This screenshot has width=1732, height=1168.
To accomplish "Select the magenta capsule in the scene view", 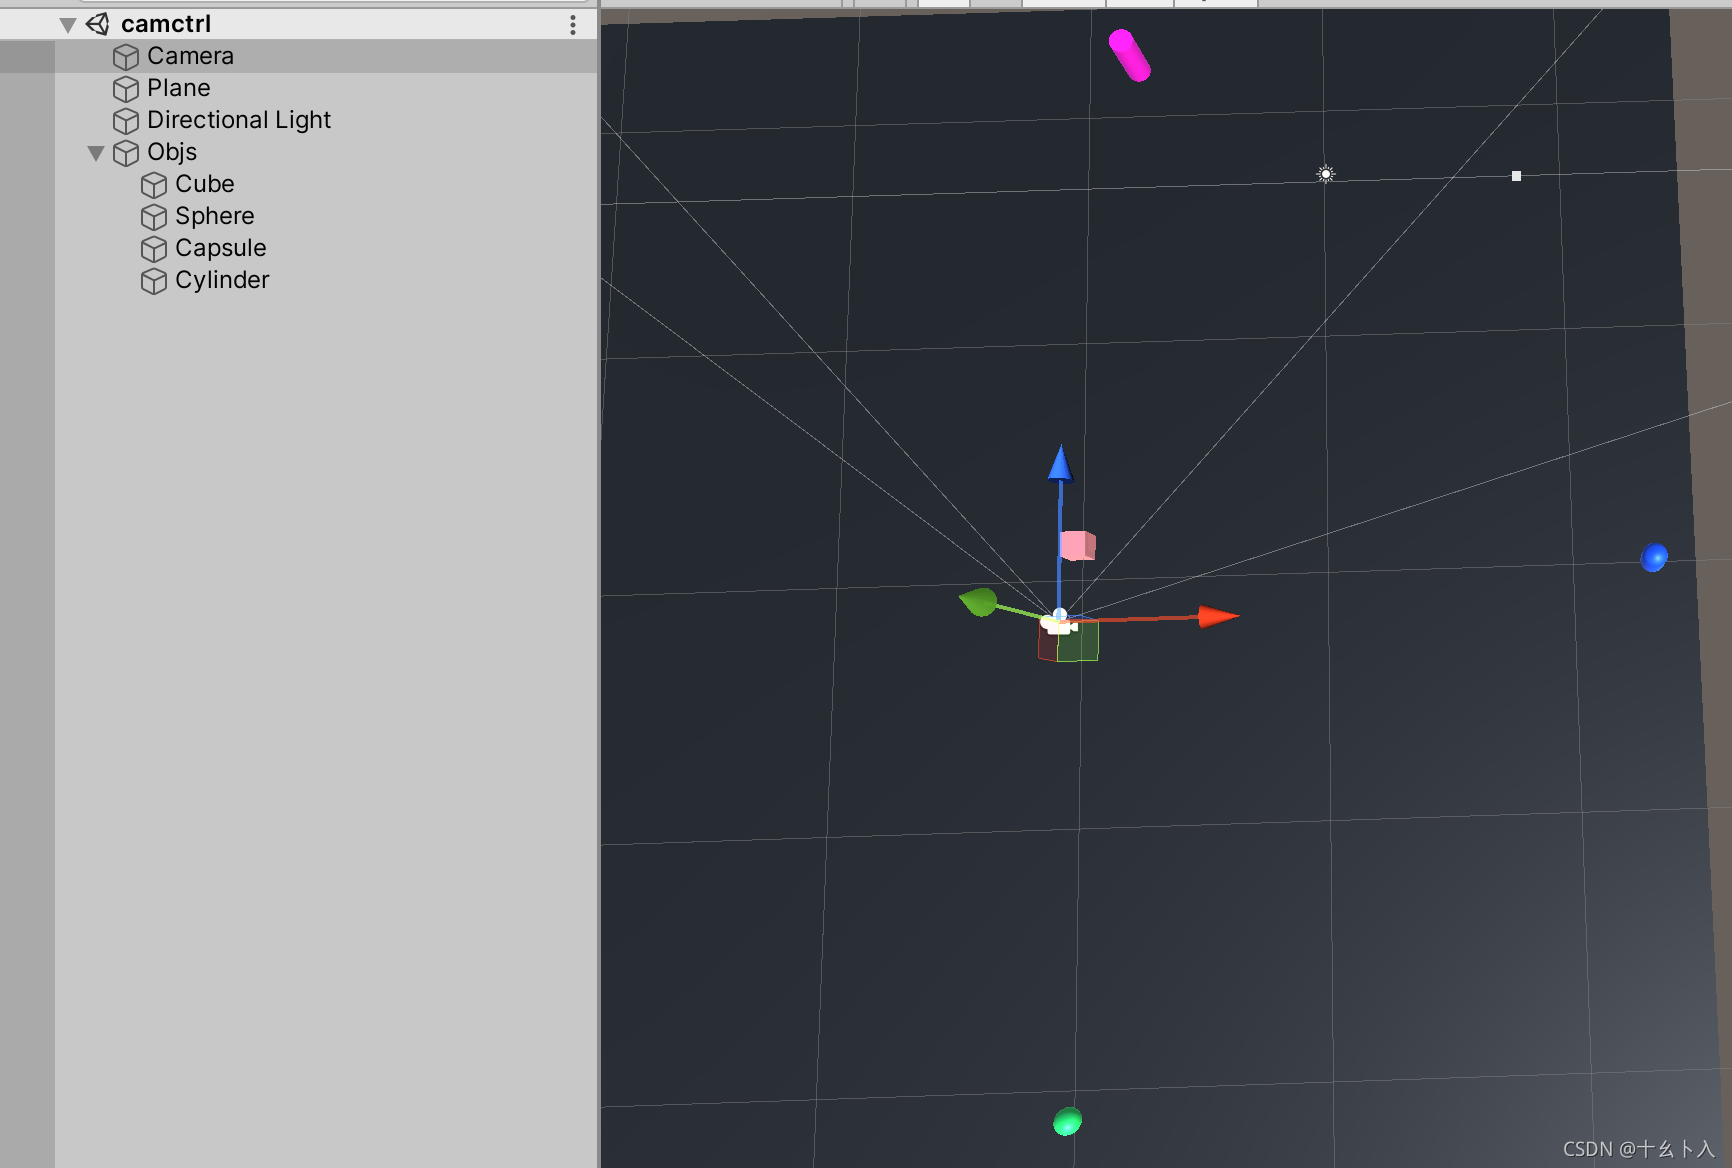I will pos(1130,55).
